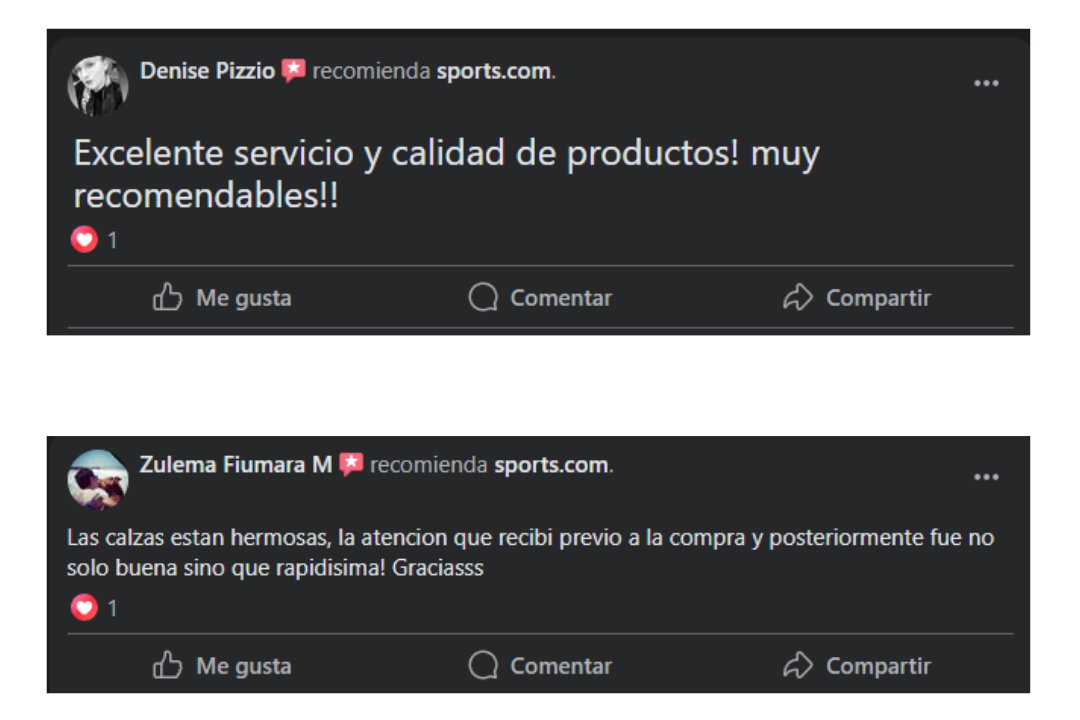Viewport: 1080px width, 720px height.
Task: Click heart reaction icon on Zulema's review
Action: click(84, 608)
